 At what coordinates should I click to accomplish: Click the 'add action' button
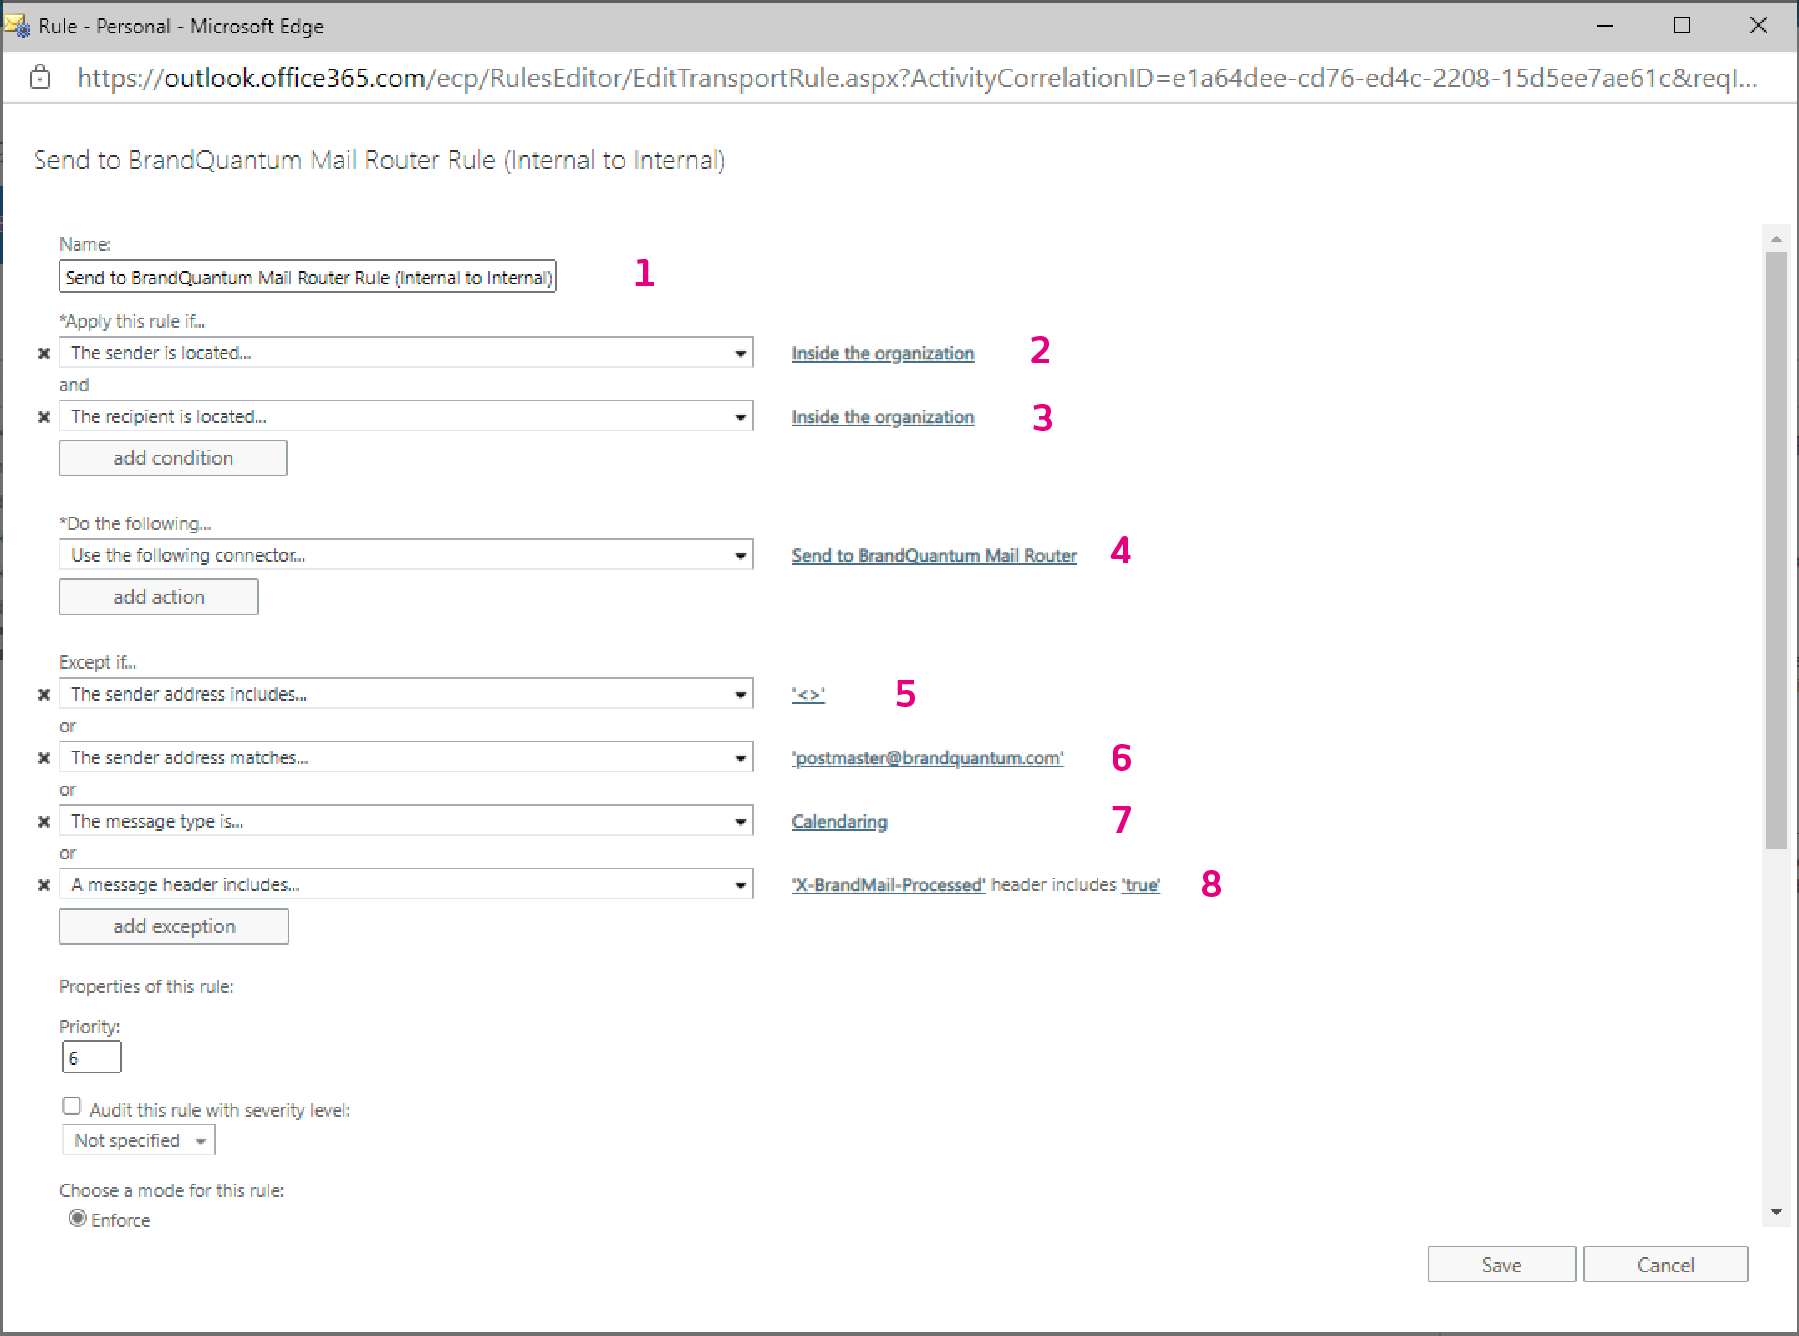tap(159, 597)
